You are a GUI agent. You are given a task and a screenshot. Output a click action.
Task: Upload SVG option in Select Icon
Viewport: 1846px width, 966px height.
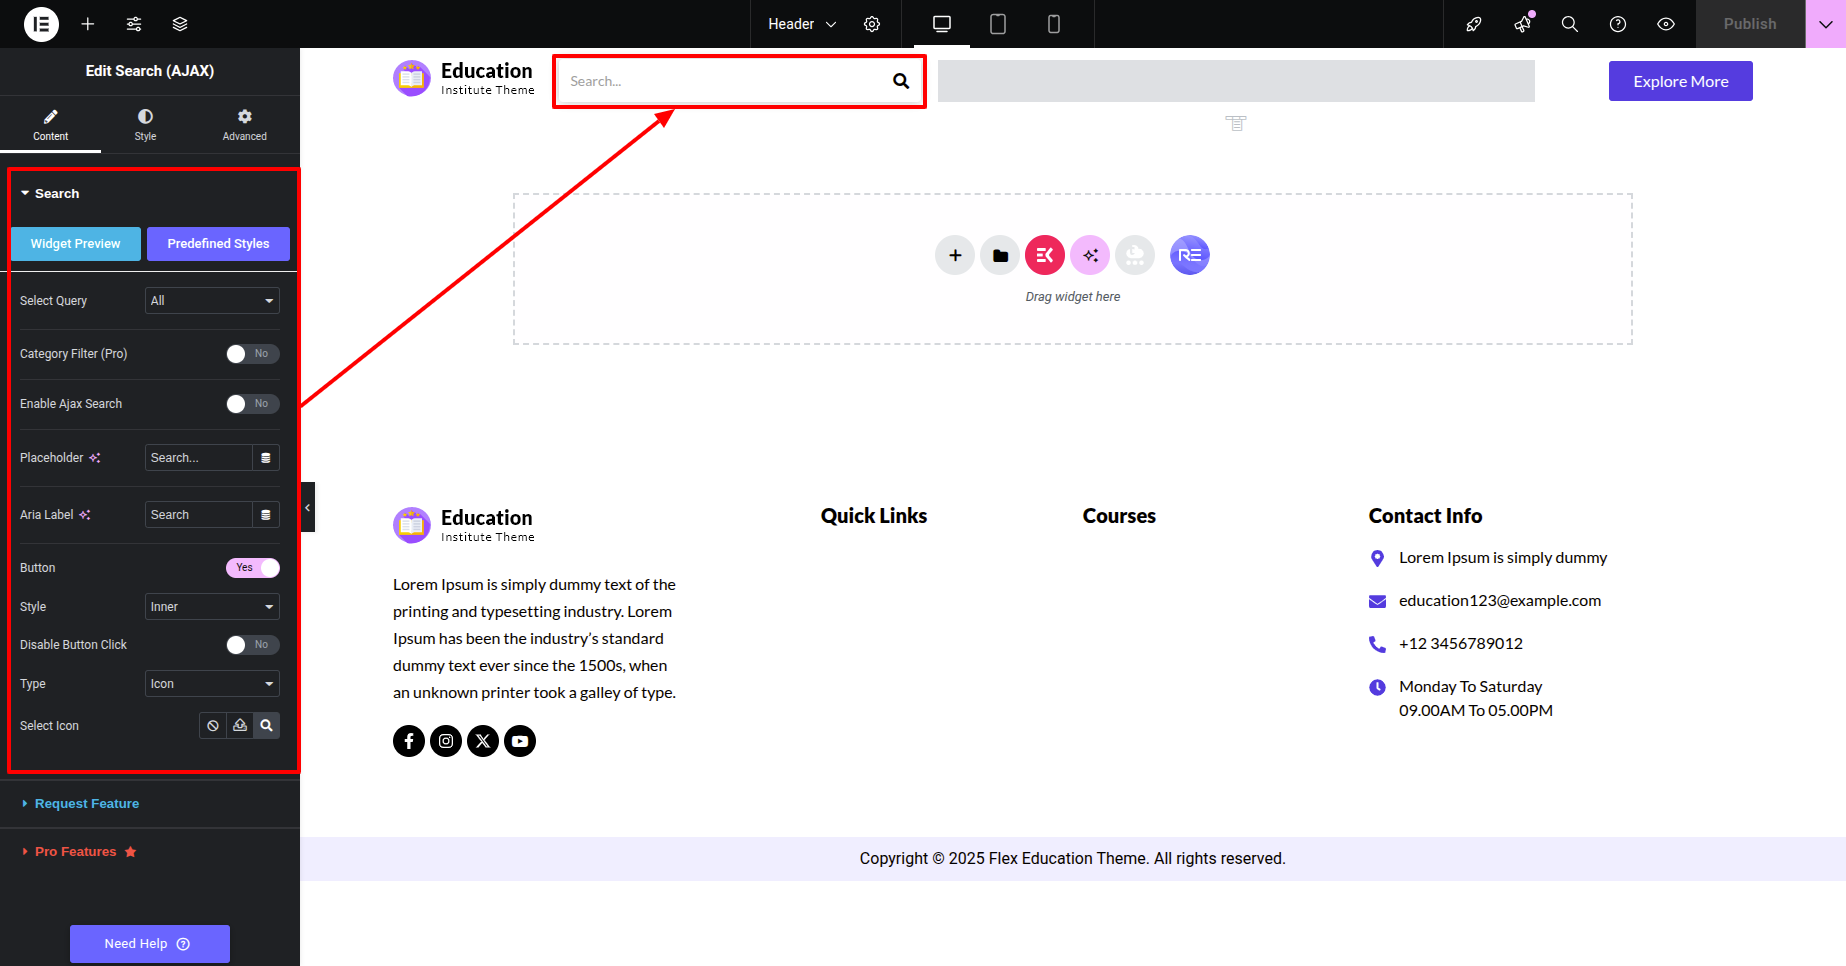(x=240, y=726)
